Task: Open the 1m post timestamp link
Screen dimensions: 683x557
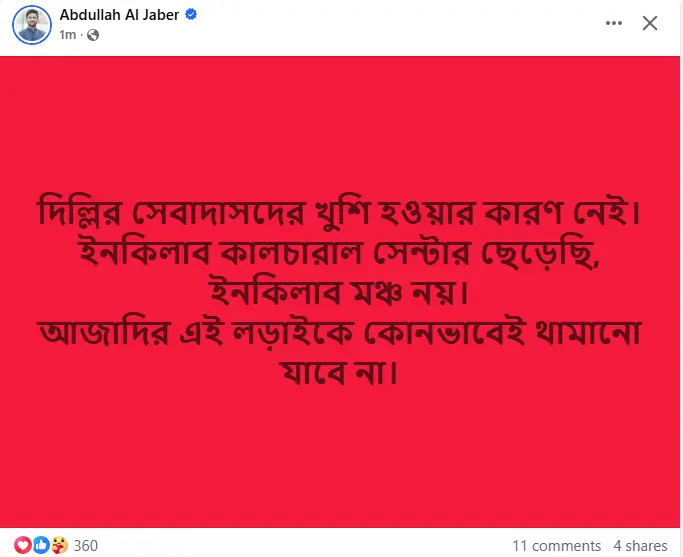Action: pyautogui.click(x=68, y=34)
